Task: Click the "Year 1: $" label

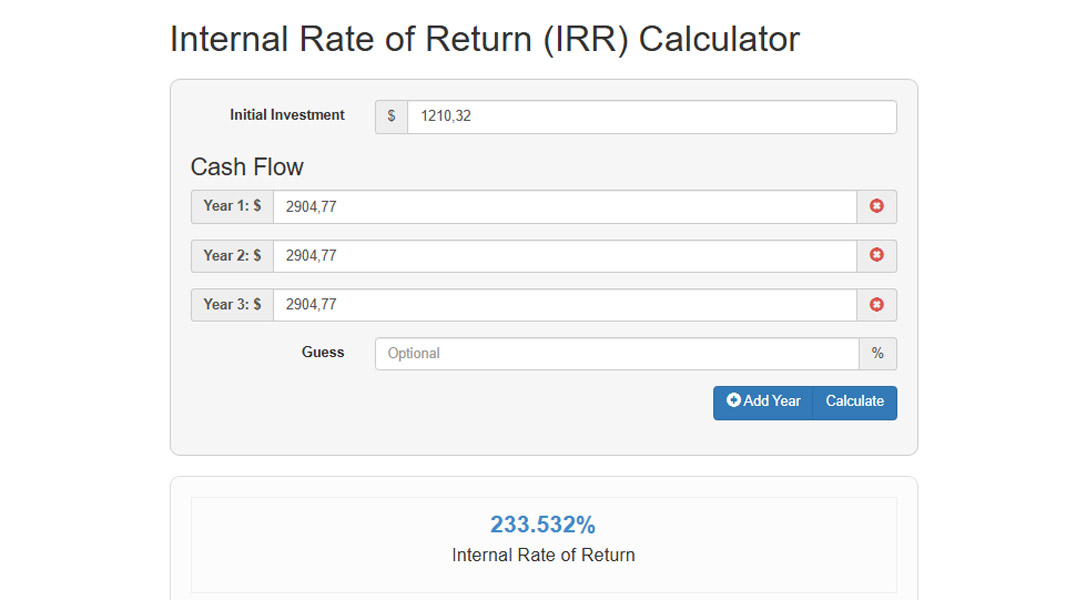Action: coord(232,206)
